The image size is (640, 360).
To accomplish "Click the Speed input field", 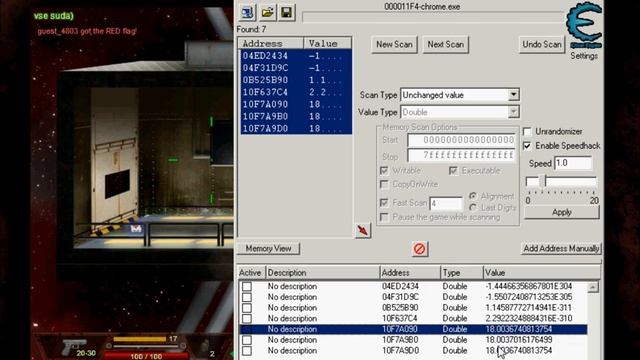I will (573, 163).
